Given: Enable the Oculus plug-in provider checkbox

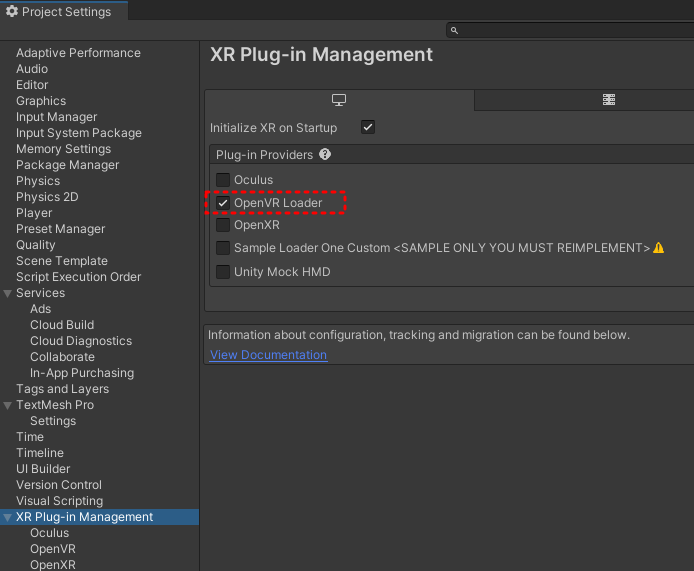Looking at the screenshot, I should coord(223,180).
